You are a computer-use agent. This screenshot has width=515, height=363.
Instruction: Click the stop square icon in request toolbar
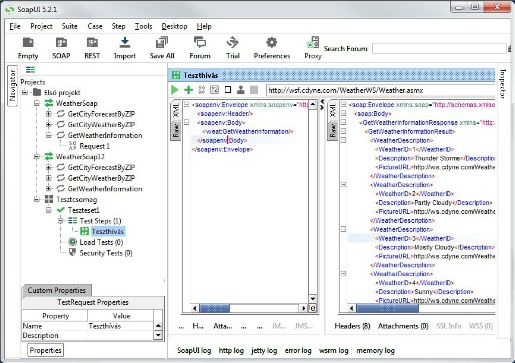pyautogui.click(x=228, y=90)
